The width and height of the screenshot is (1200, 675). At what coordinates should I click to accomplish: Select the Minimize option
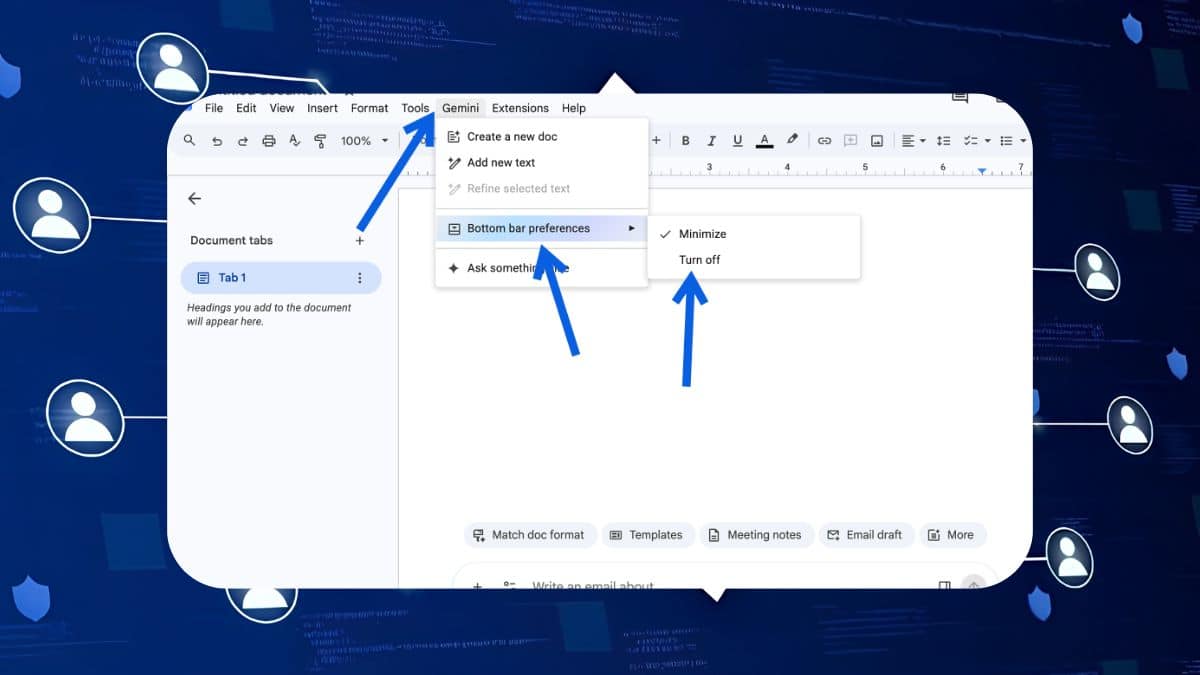pos(754,234)
